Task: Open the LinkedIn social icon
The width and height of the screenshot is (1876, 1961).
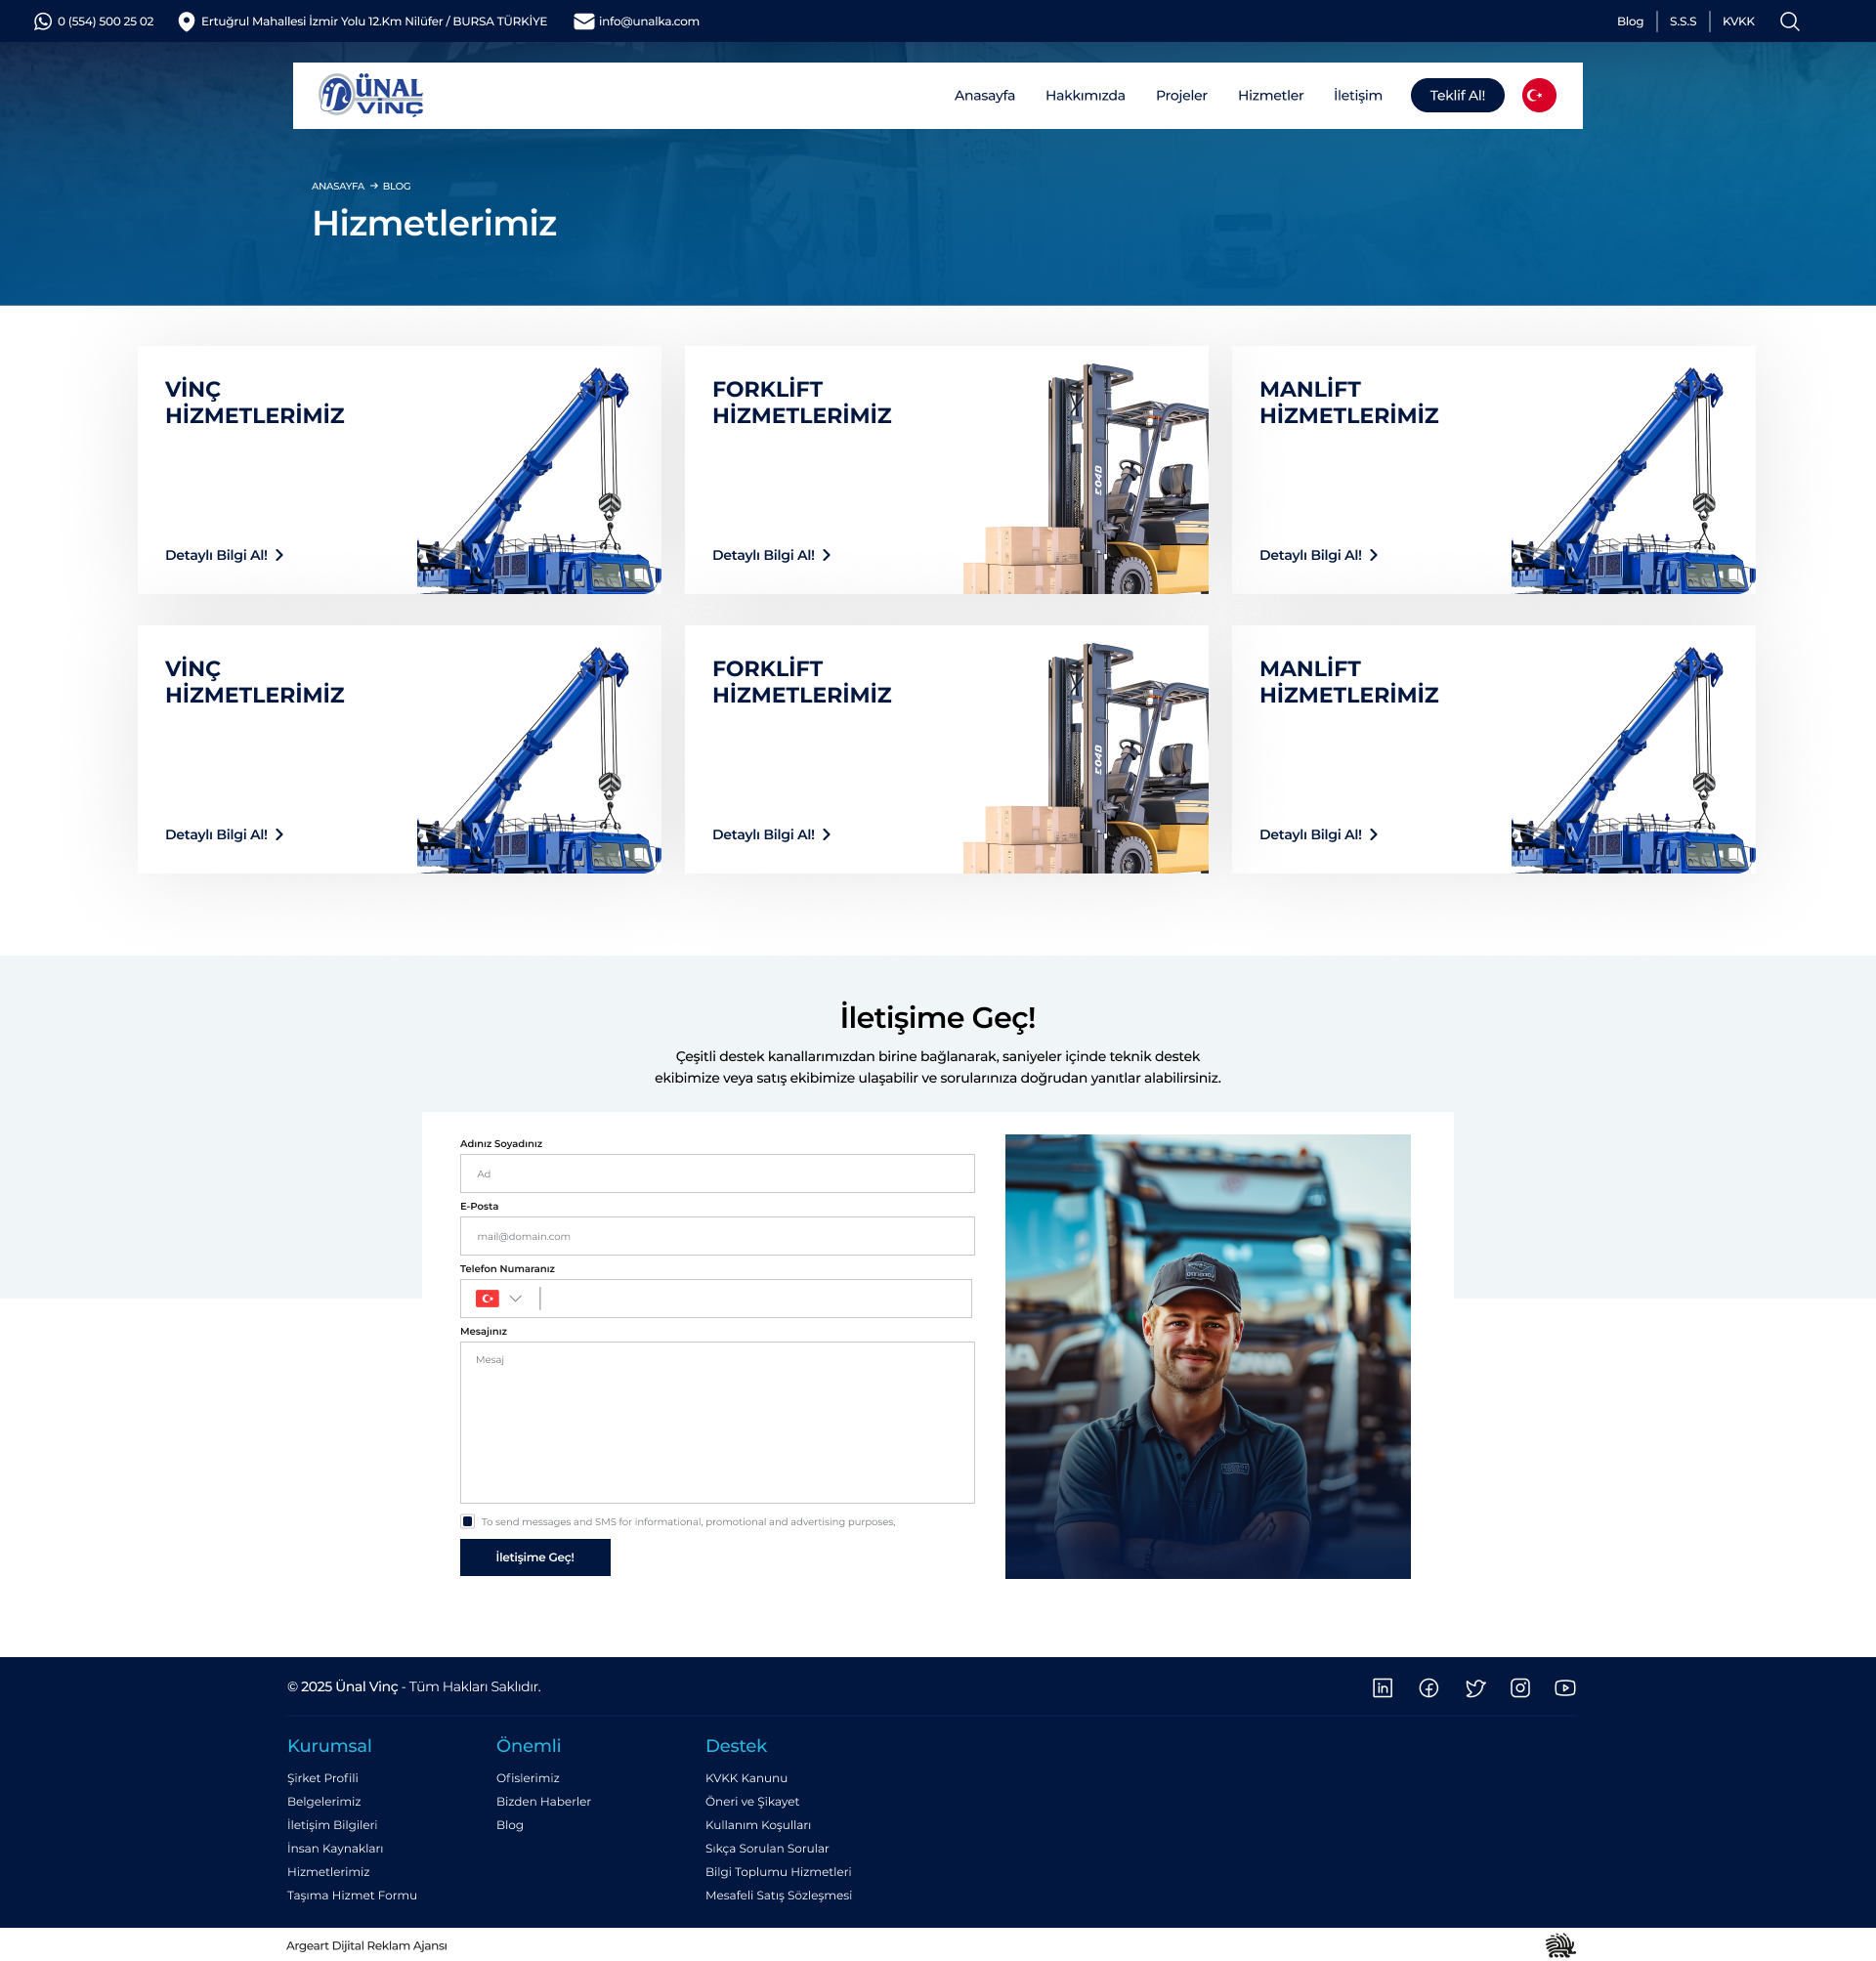Action: (x=1382, y=1688)
